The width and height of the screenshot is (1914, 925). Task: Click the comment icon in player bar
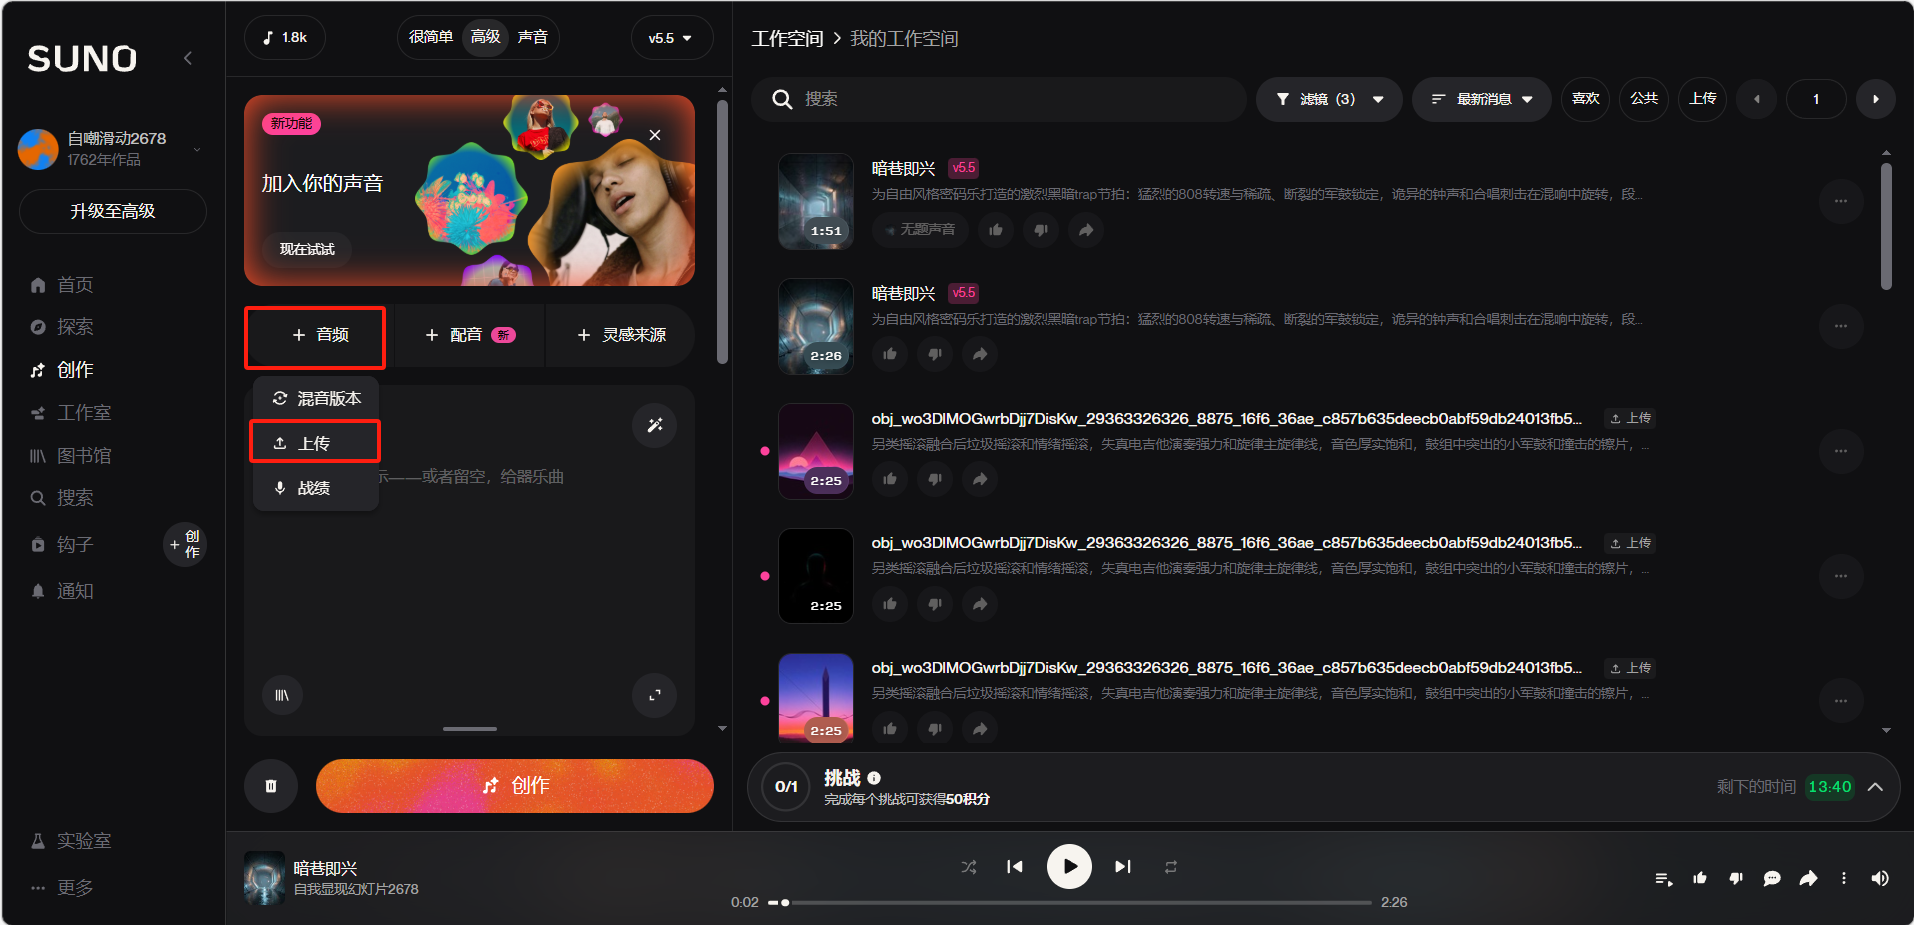[x=1772, y=878]
